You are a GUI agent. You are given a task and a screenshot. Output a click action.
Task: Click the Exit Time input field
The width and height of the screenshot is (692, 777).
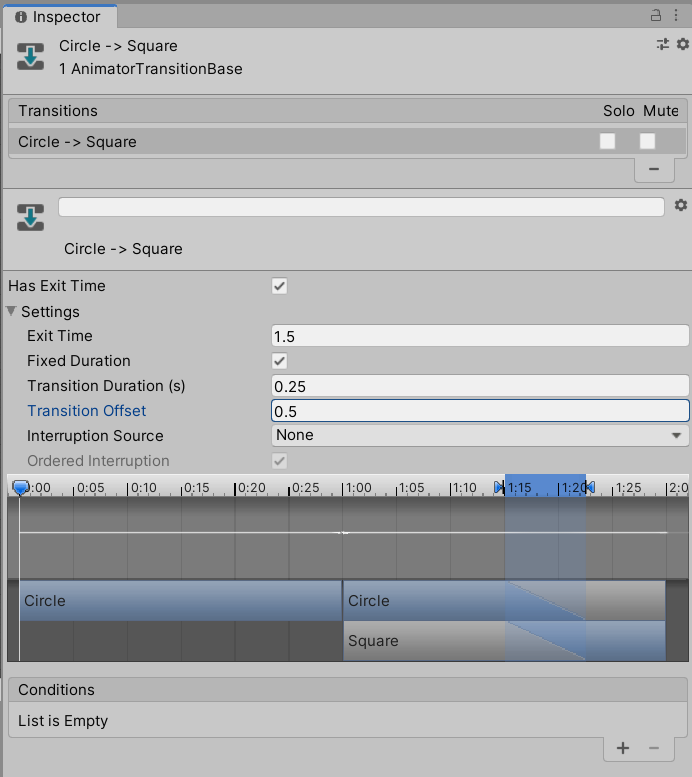pyautogui.click(x=480, y=336)
